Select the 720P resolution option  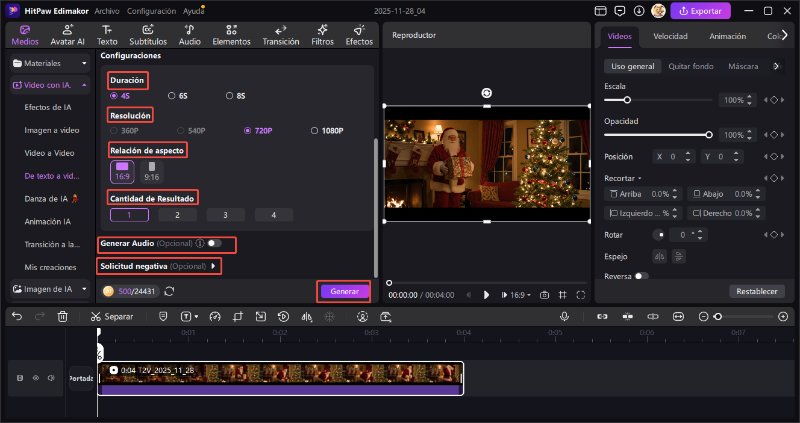(258, 131)
